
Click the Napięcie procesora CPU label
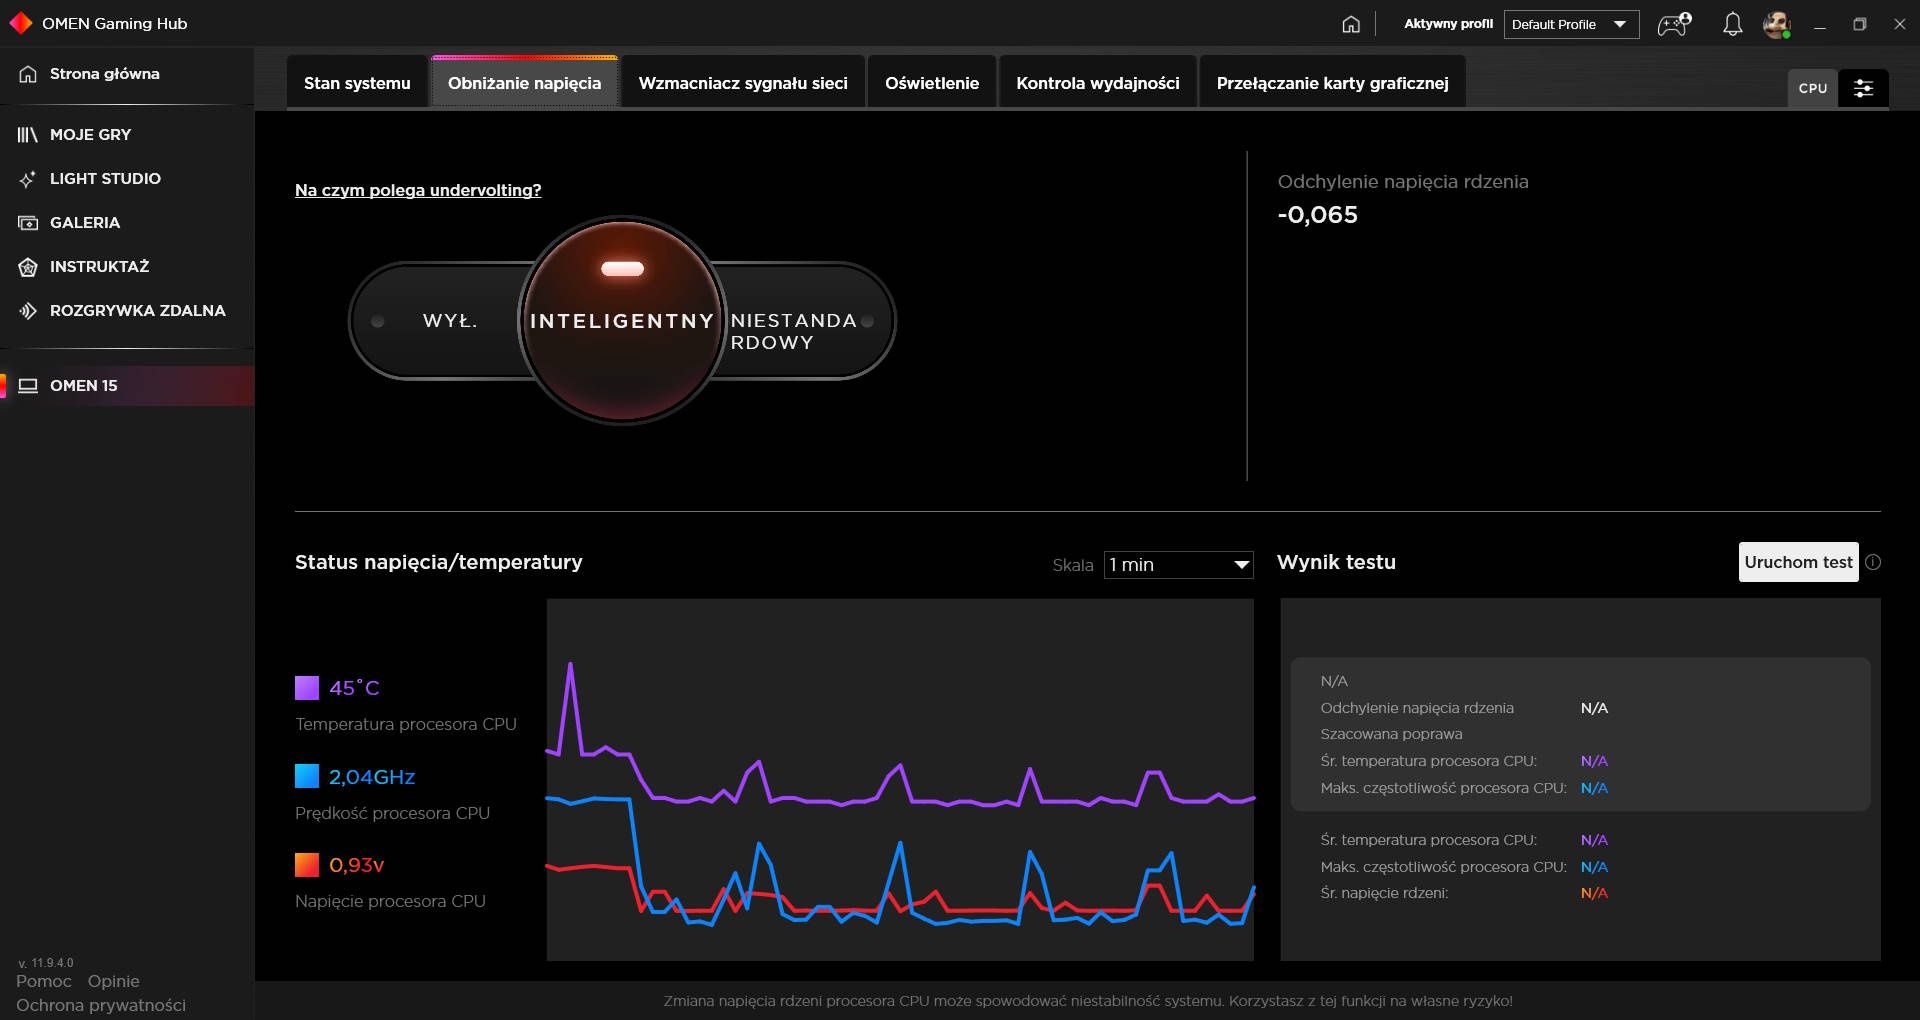(x=390, y=901)
